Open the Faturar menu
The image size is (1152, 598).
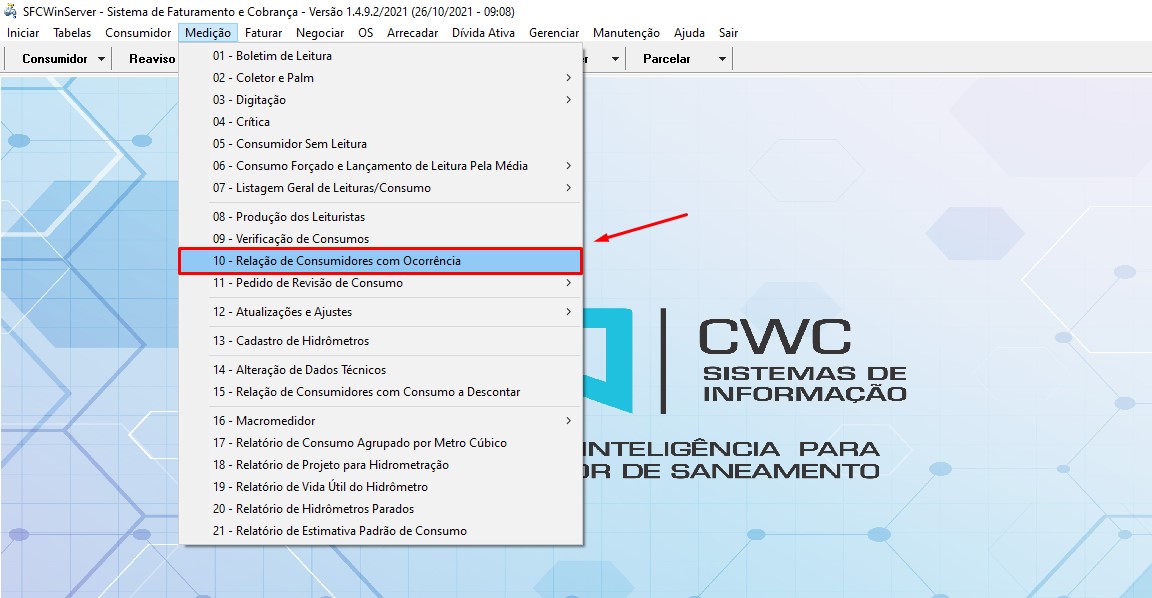coord(263,32)
